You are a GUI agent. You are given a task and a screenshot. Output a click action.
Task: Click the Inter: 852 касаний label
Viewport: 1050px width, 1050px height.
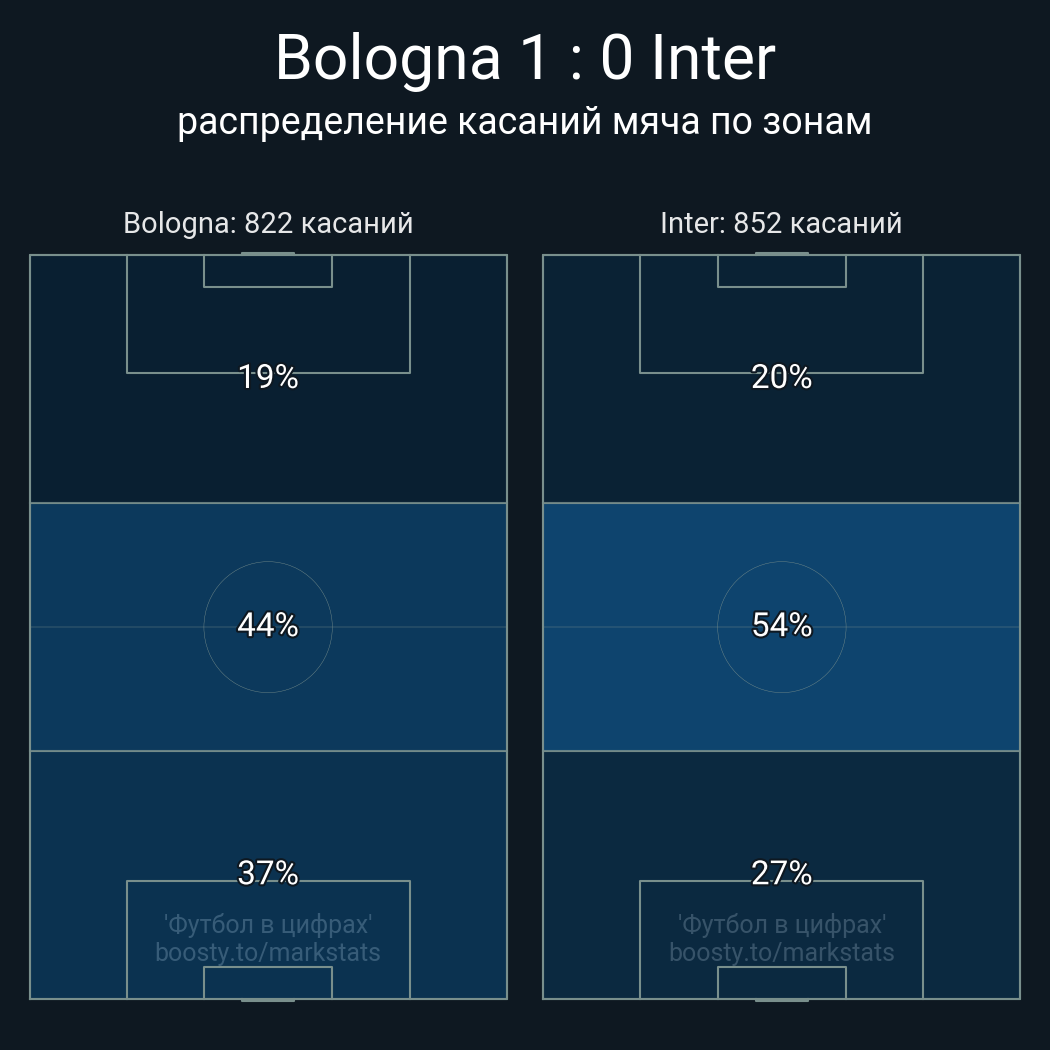click(x=781, y=223)
